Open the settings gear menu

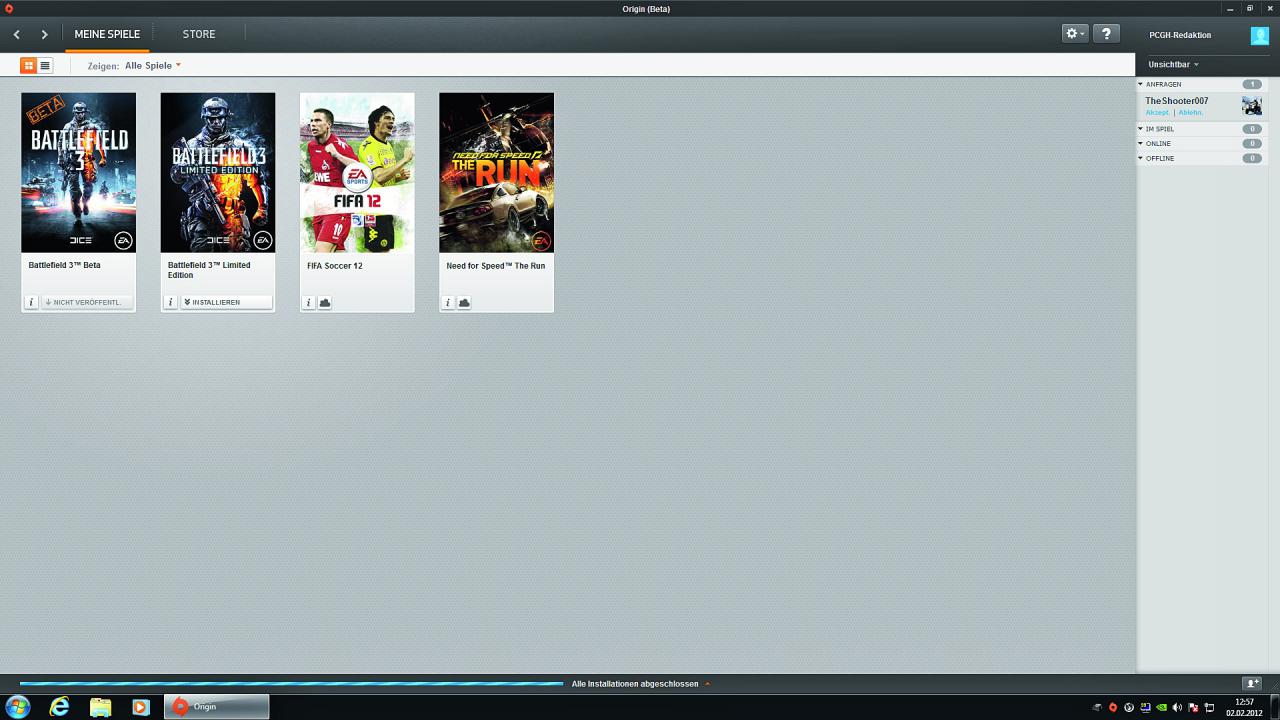(1075, 34)
